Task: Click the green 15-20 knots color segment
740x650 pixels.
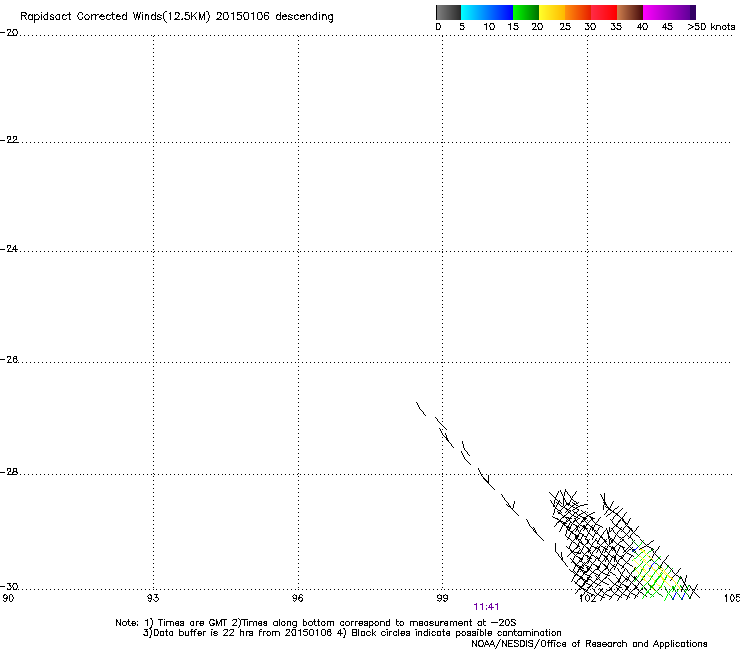Action: tap(526, 12)
